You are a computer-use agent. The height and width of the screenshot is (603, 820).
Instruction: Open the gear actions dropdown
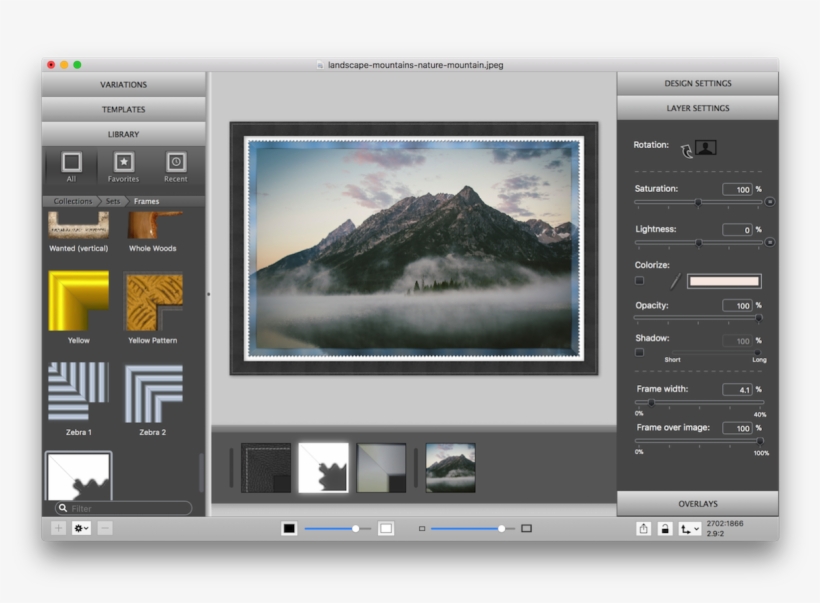81,528
